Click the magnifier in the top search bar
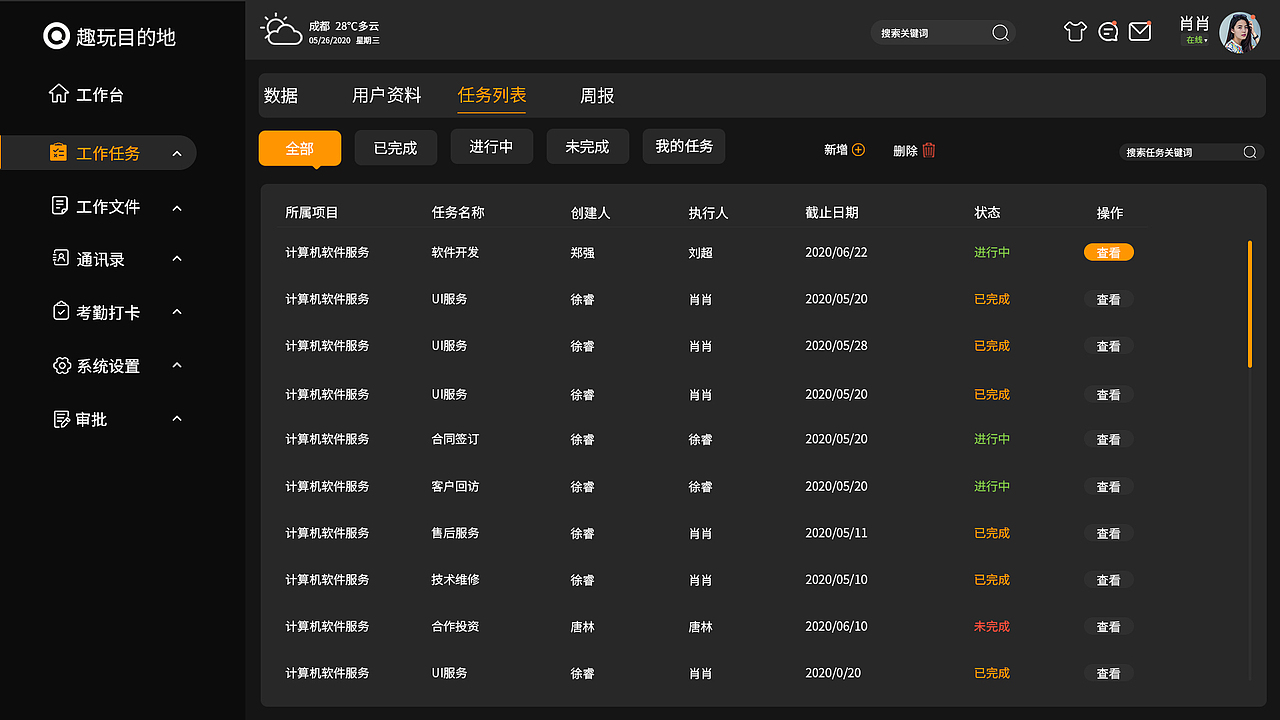The width and height of the screenshot is (1280, 720). (x=999, y=32)
